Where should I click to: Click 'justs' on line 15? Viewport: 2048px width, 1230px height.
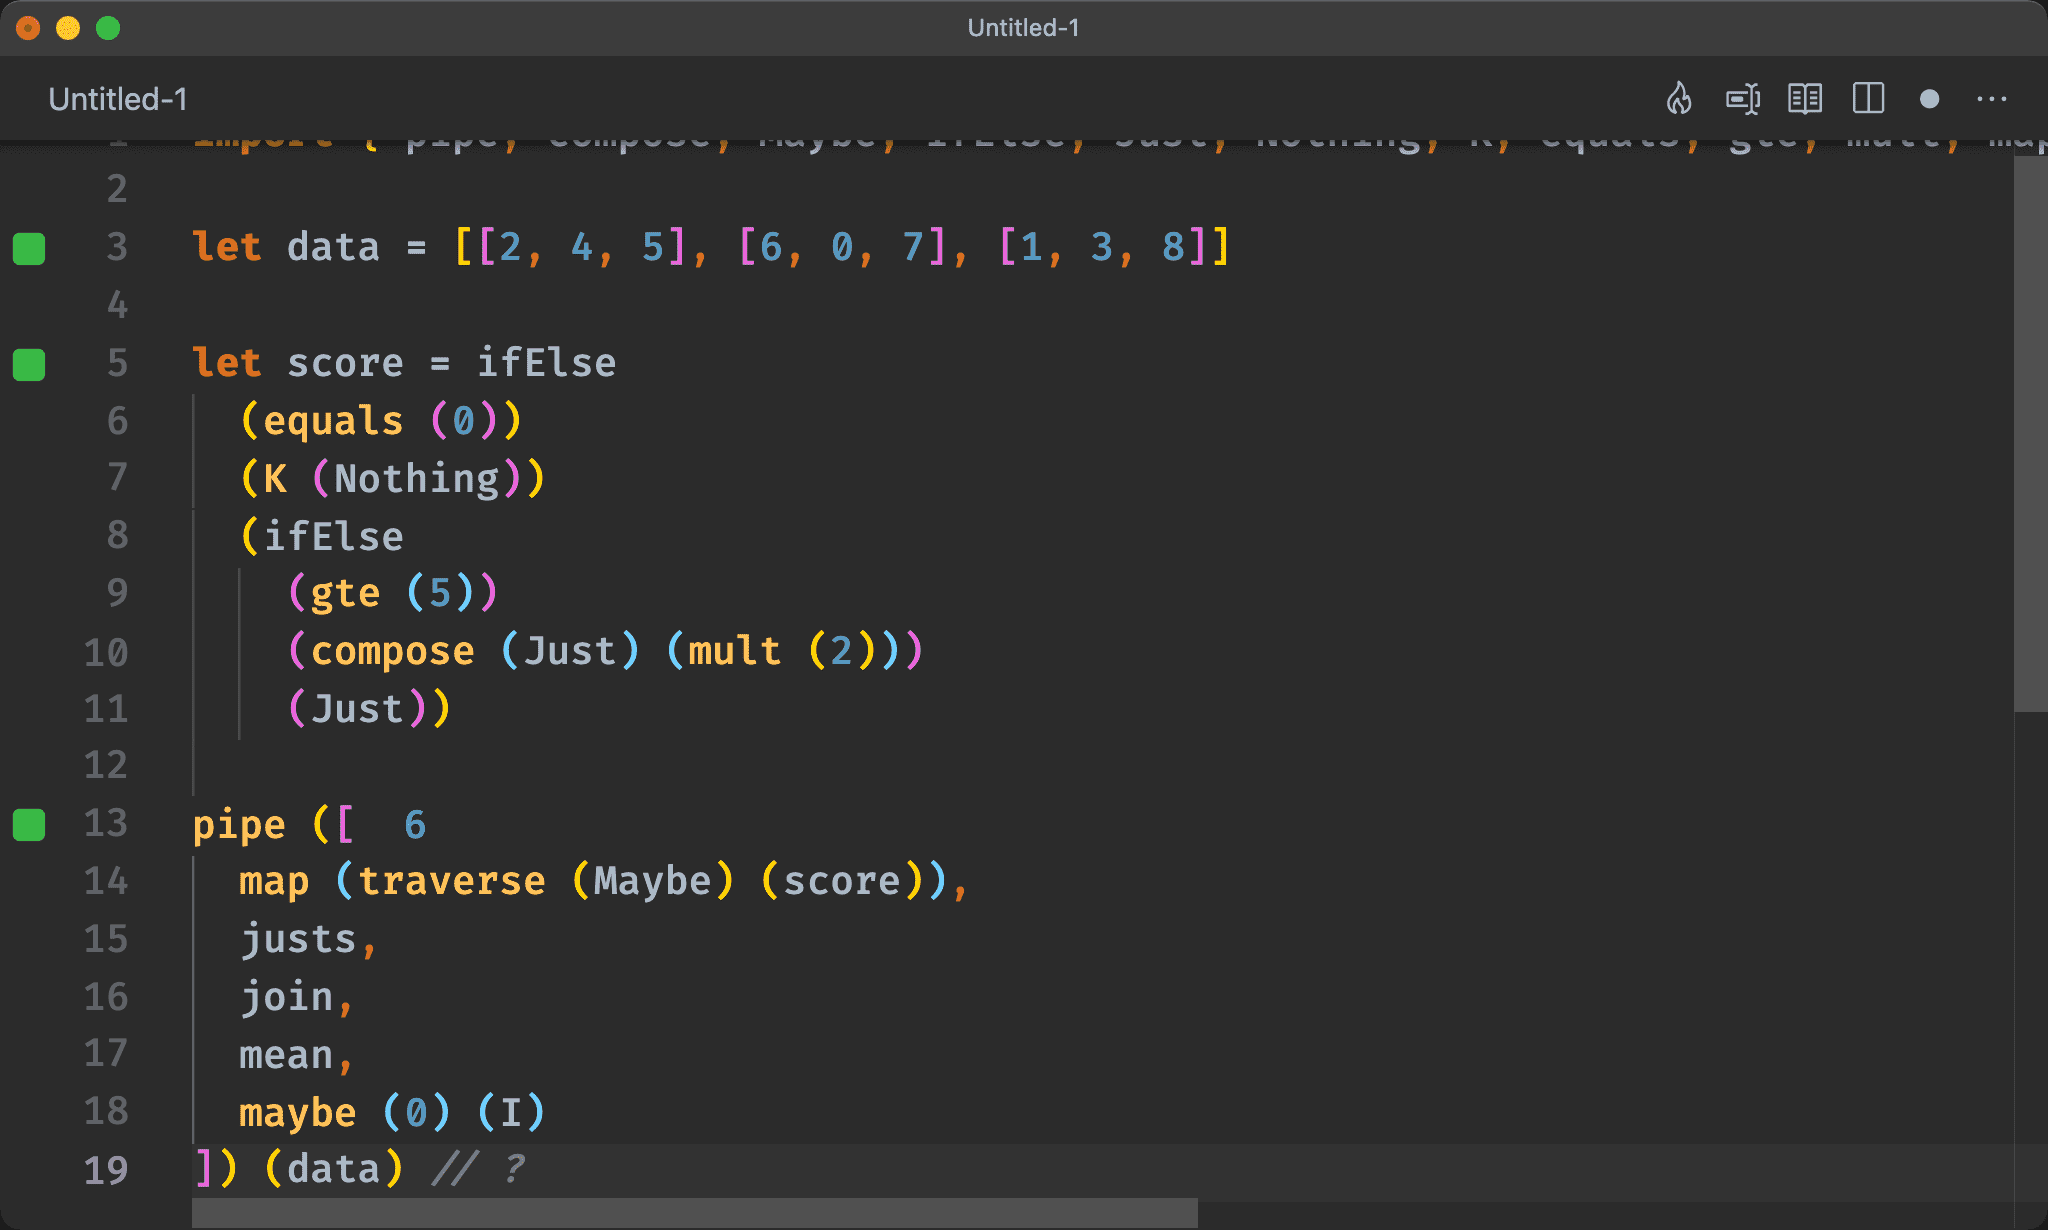[x=298, y=939]
